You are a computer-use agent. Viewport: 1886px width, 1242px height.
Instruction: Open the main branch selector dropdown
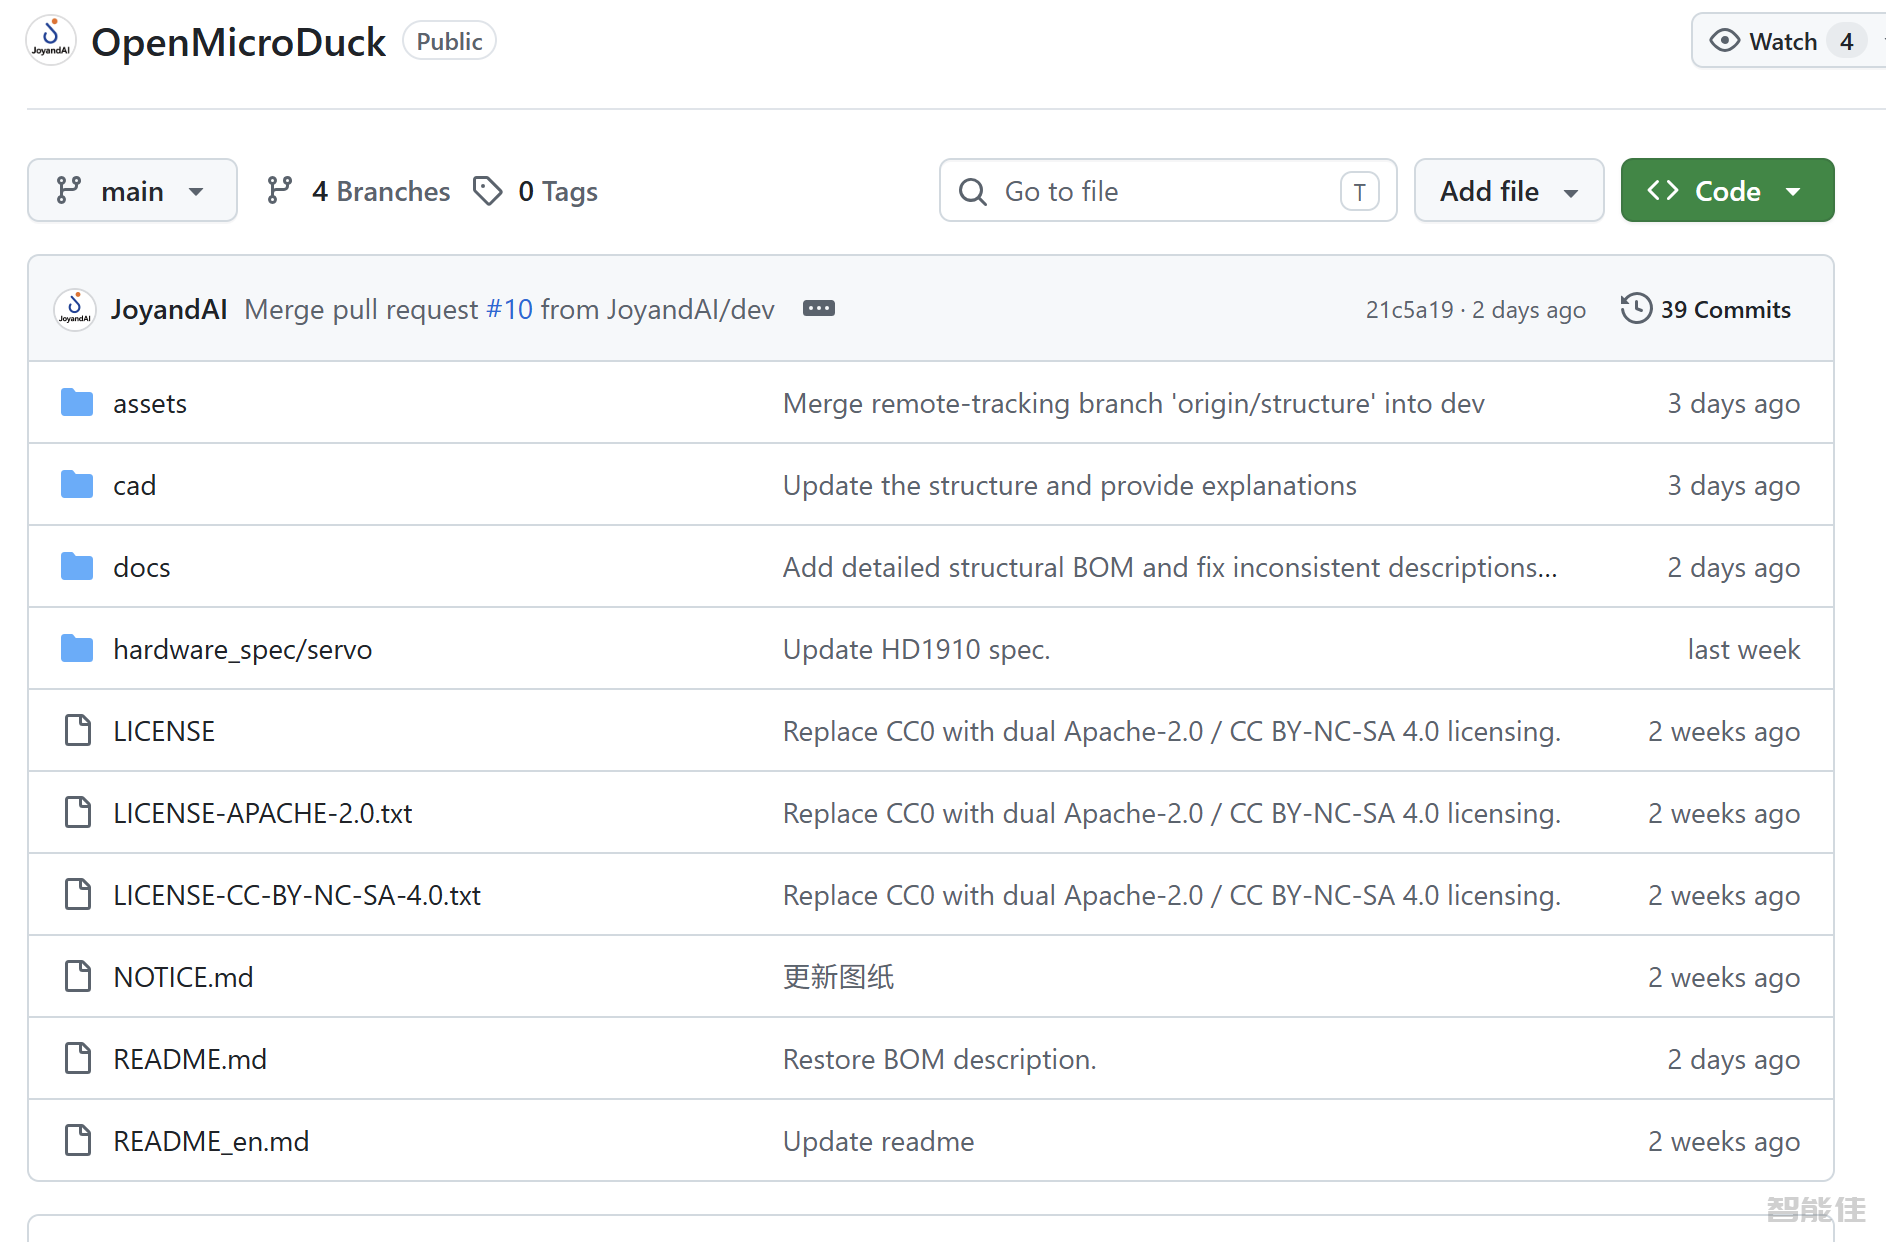tap(132, 190)
